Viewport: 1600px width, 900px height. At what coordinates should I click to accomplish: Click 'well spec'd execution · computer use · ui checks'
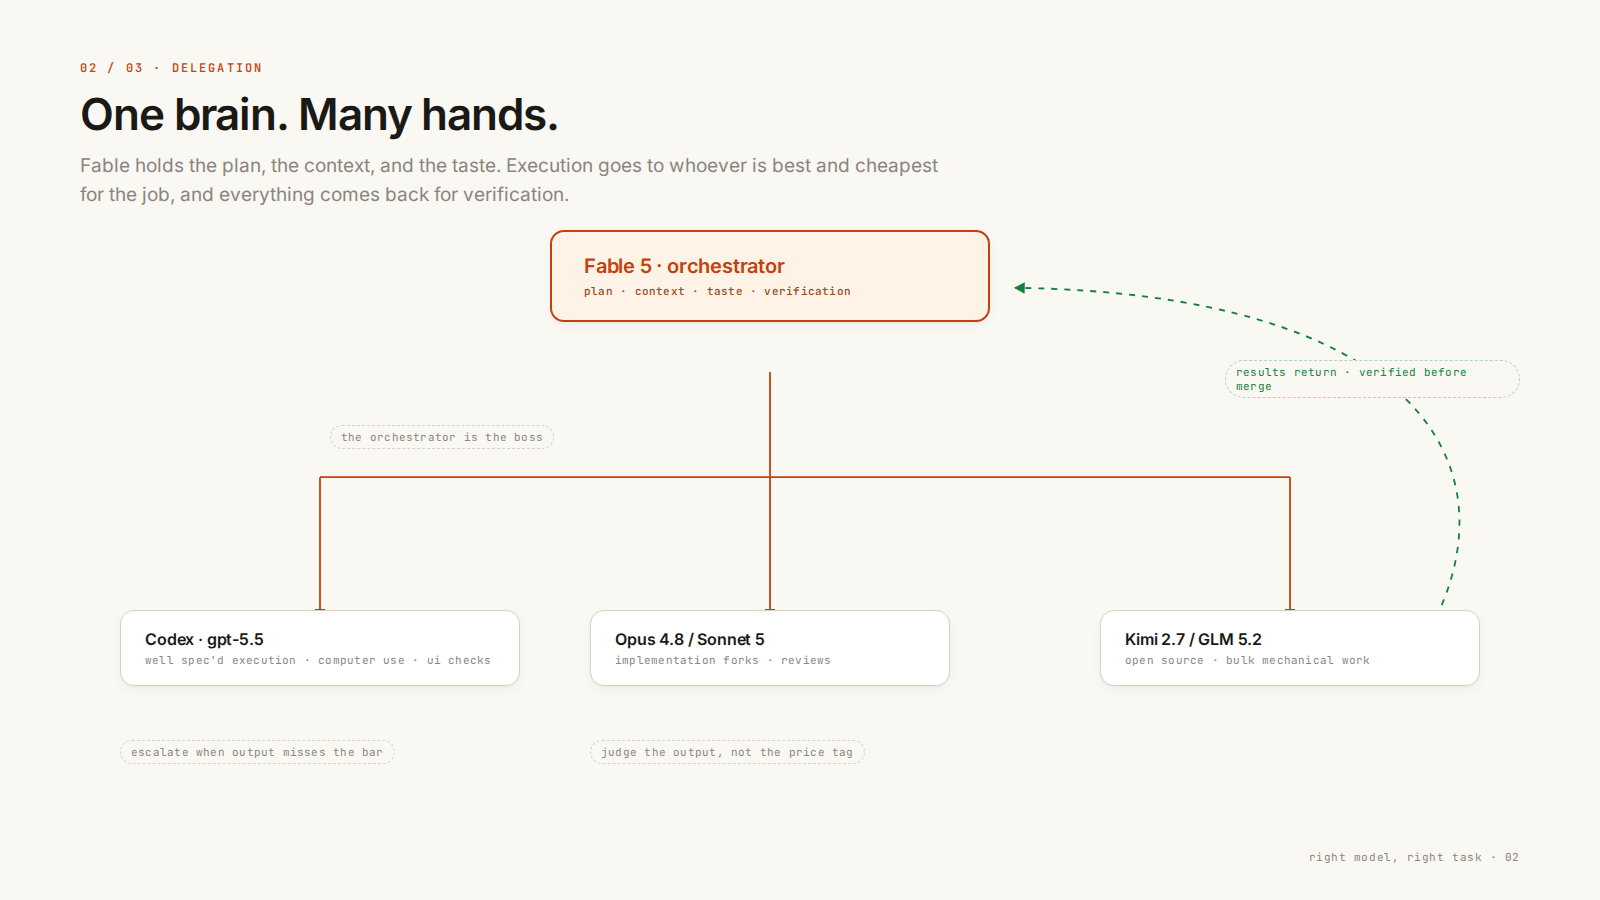pyautogui.click(x=318, y=660)
